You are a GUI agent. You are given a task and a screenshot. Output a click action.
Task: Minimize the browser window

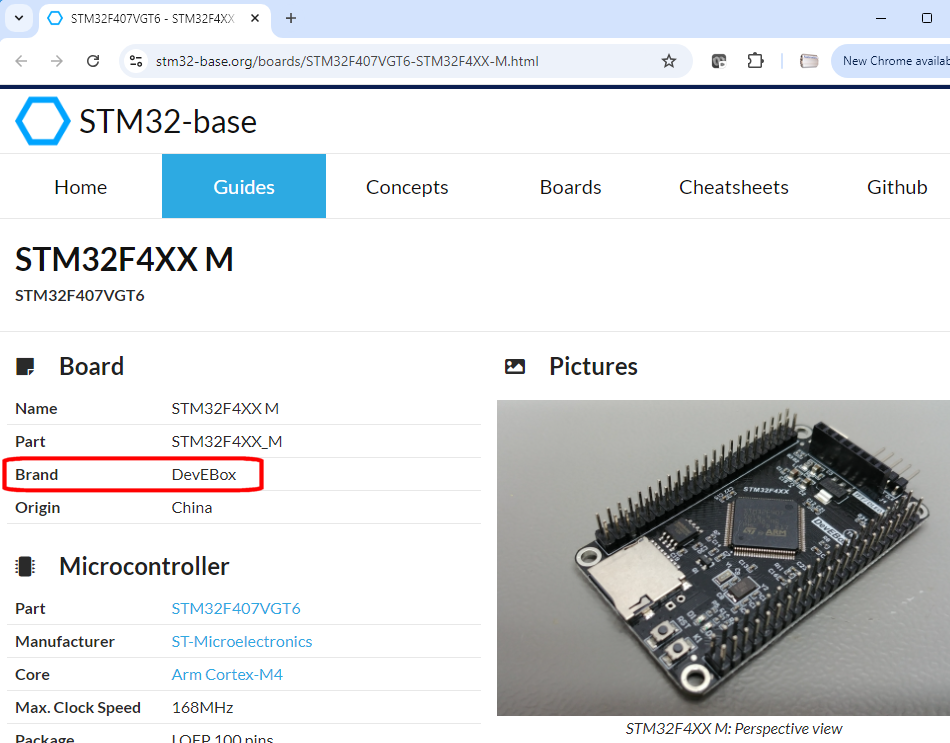pyautogui.click(x=881, y=18)
